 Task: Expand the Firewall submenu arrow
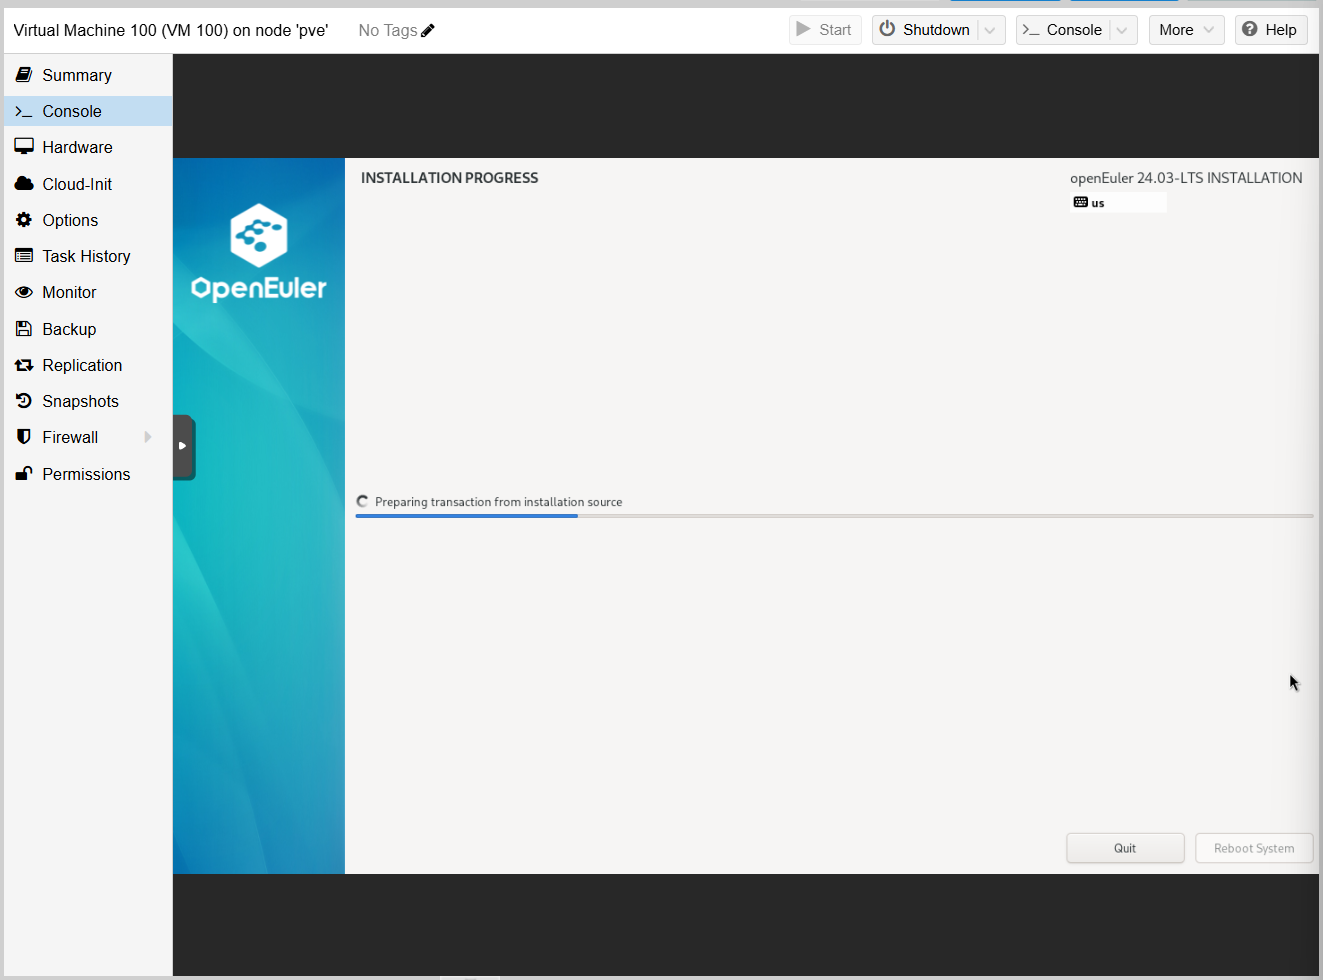[x=148, y=437]
